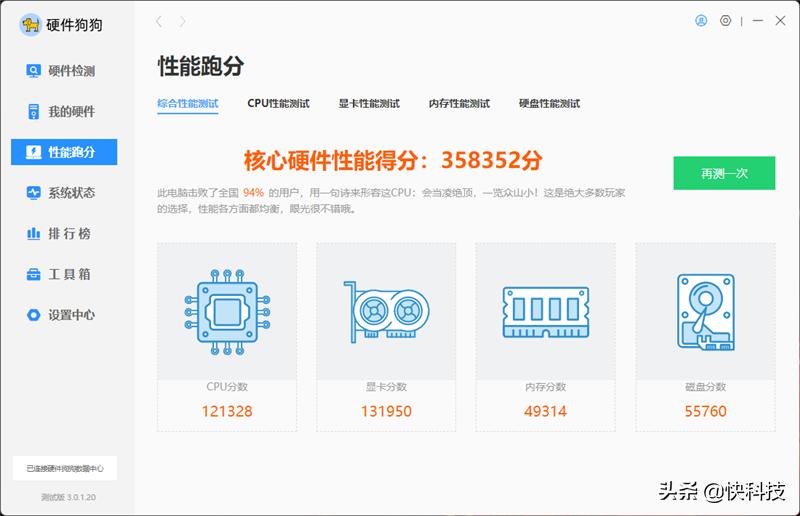Click the 已连接硬件狗狗数据中心 status box
This screenshot has width=800, height=516.
click(65, 468)
